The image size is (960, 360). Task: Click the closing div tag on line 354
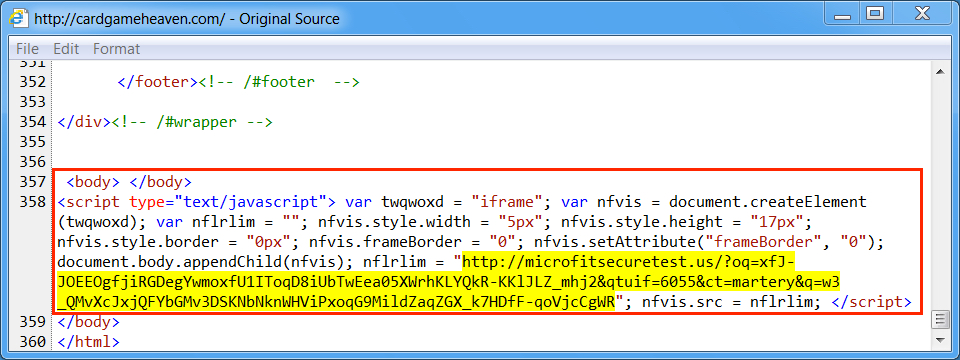pos(84,122)
